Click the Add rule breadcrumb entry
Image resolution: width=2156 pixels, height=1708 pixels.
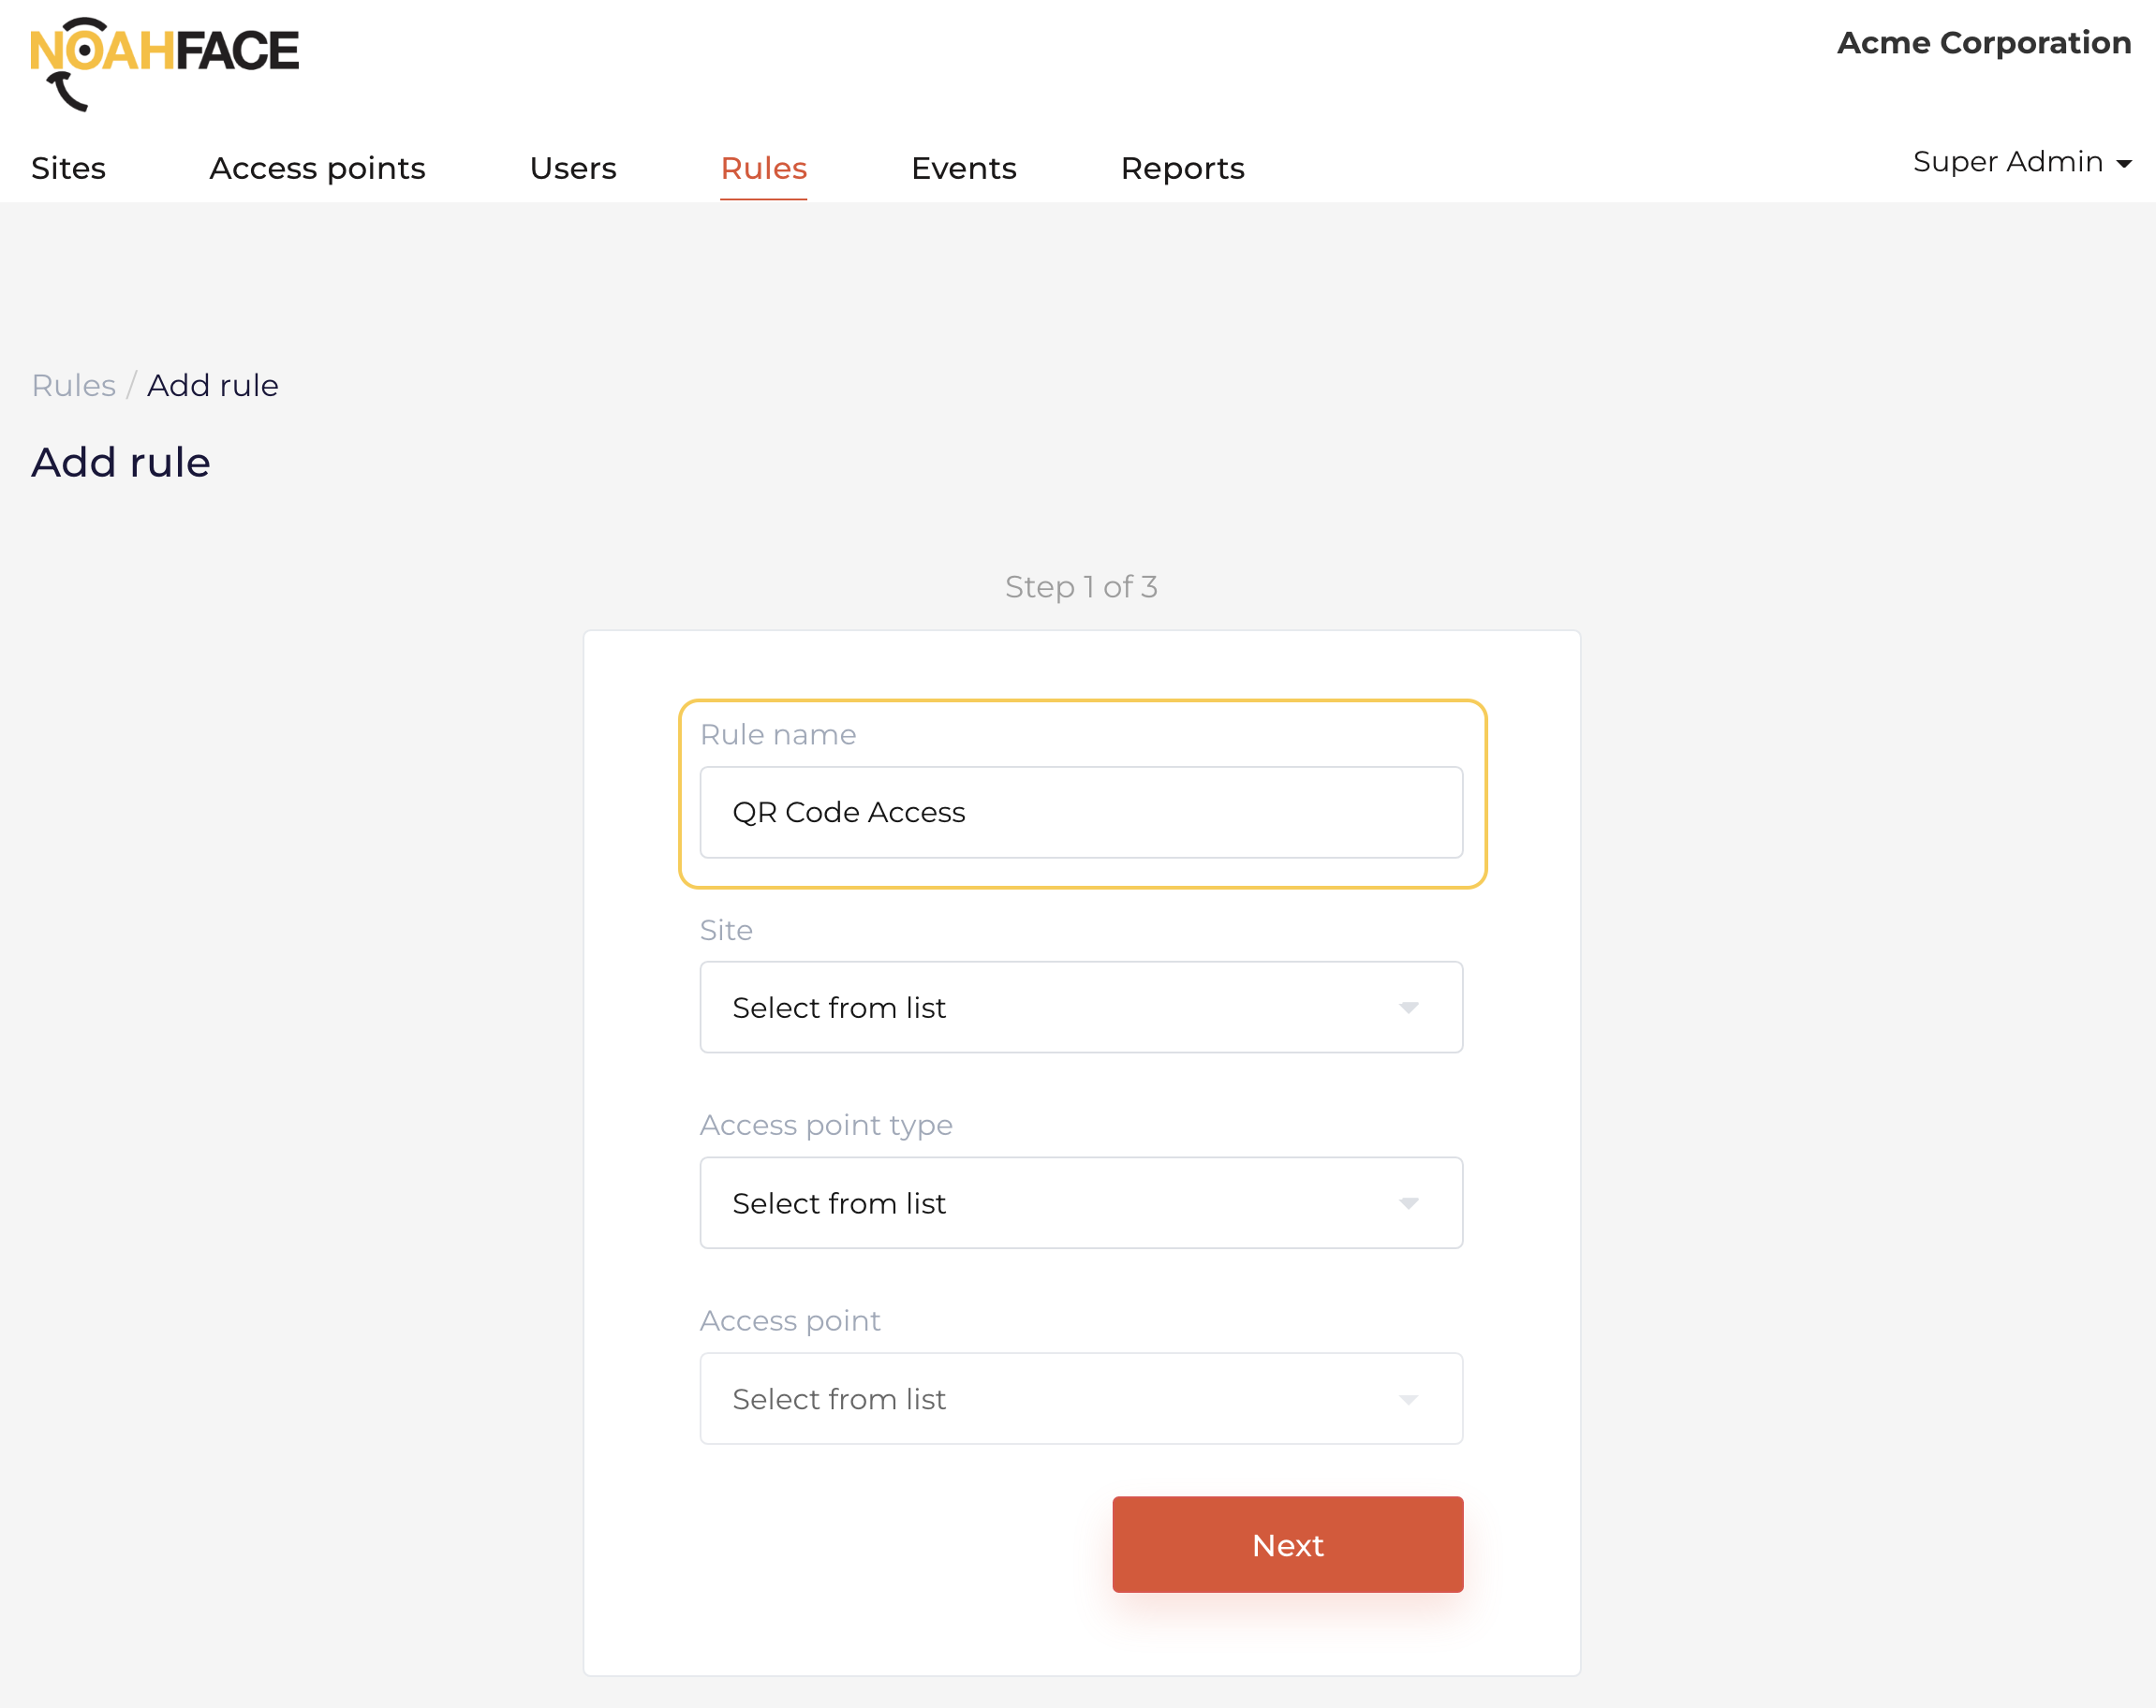pyautogui.click(x=212, y=385)
